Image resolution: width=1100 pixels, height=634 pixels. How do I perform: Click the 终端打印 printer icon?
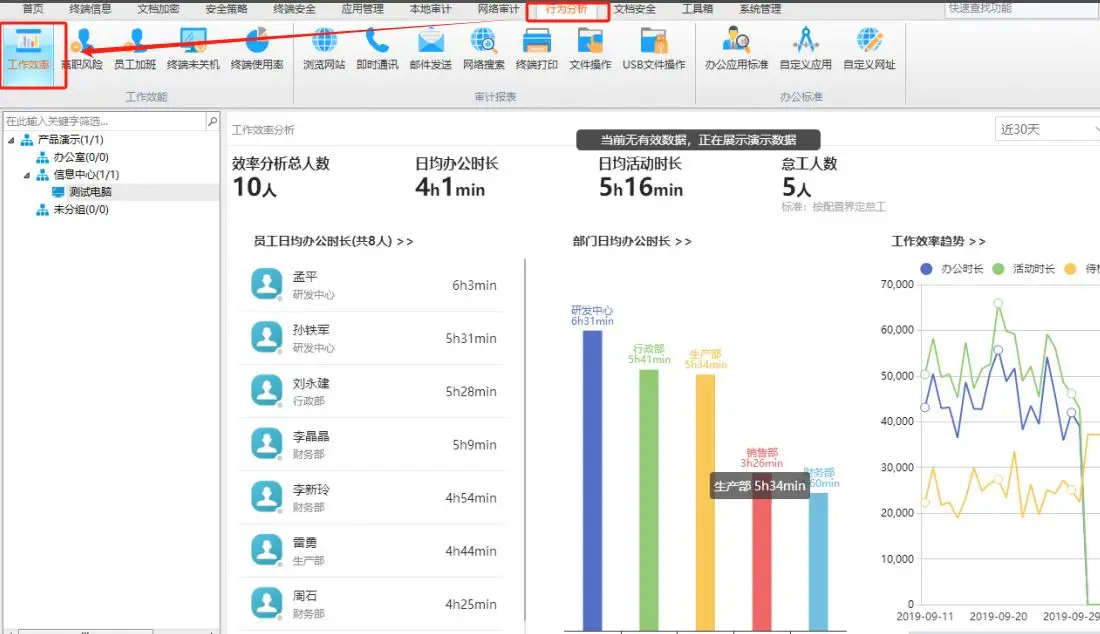tap(537, 48)
